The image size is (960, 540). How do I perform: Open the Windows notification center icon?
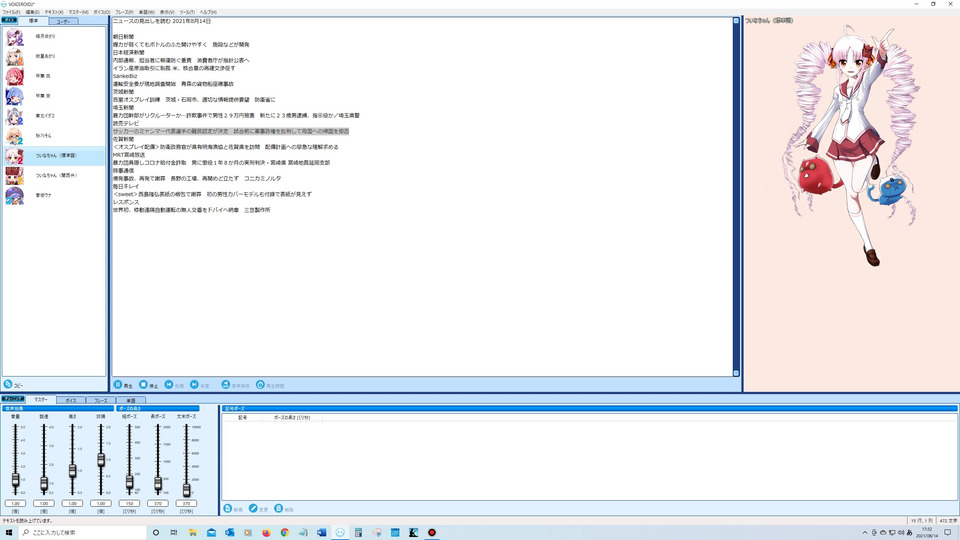(x=948, y=533)
